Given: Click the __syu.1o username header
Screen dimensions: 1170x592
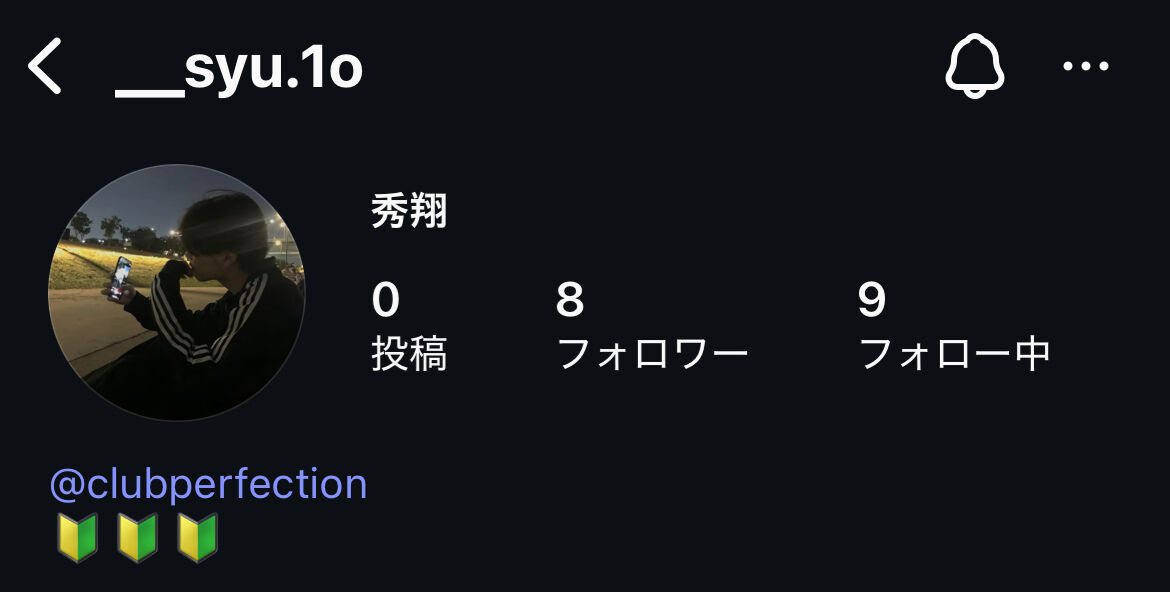Looking at the screenshot, I should [x=238, y=68].
